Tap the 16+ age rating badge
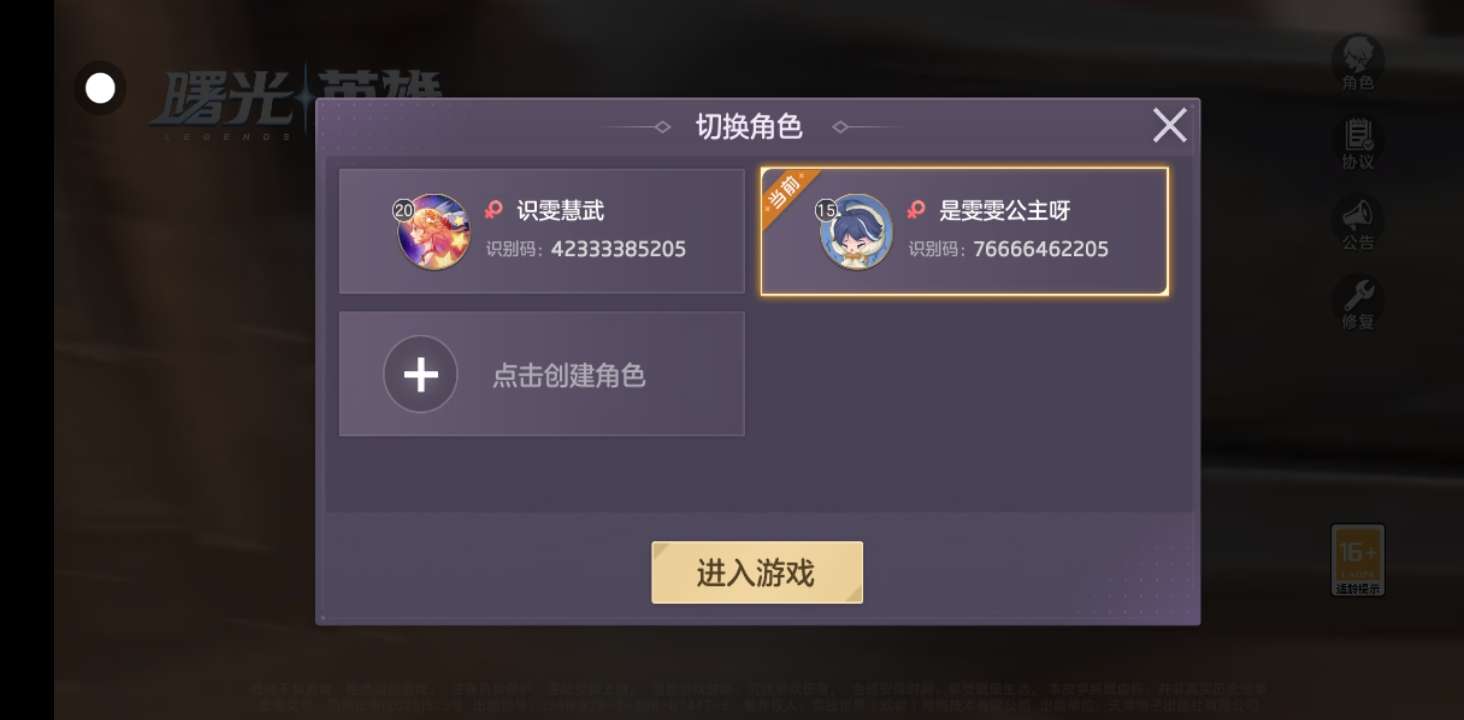Viewport: 1464px width, 720px height. pyautogui.click(x=1358, y=560)
